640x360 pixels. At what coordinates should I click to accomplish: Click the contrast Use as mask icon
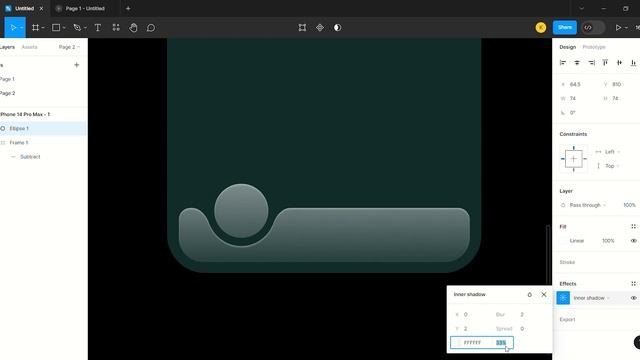(x=337, y=28)
